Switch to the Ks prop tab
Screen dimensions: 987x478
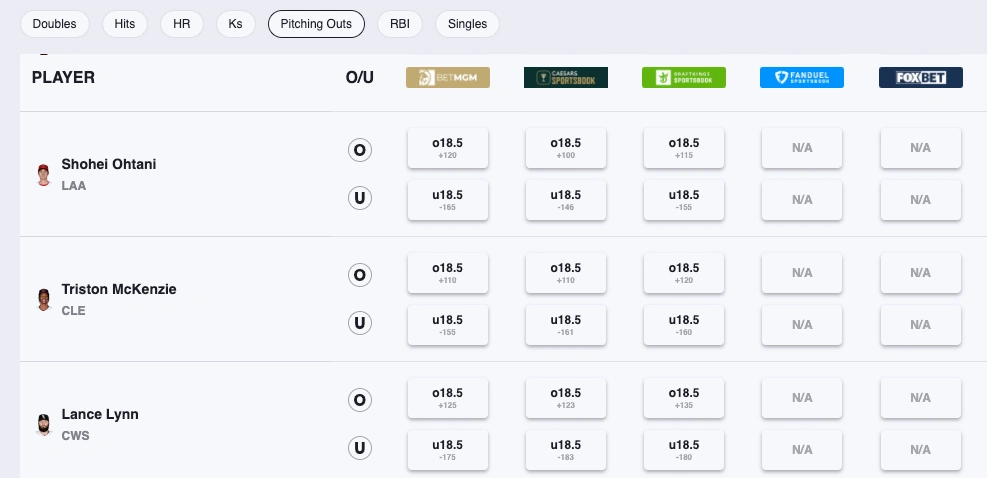coord(235,24)
